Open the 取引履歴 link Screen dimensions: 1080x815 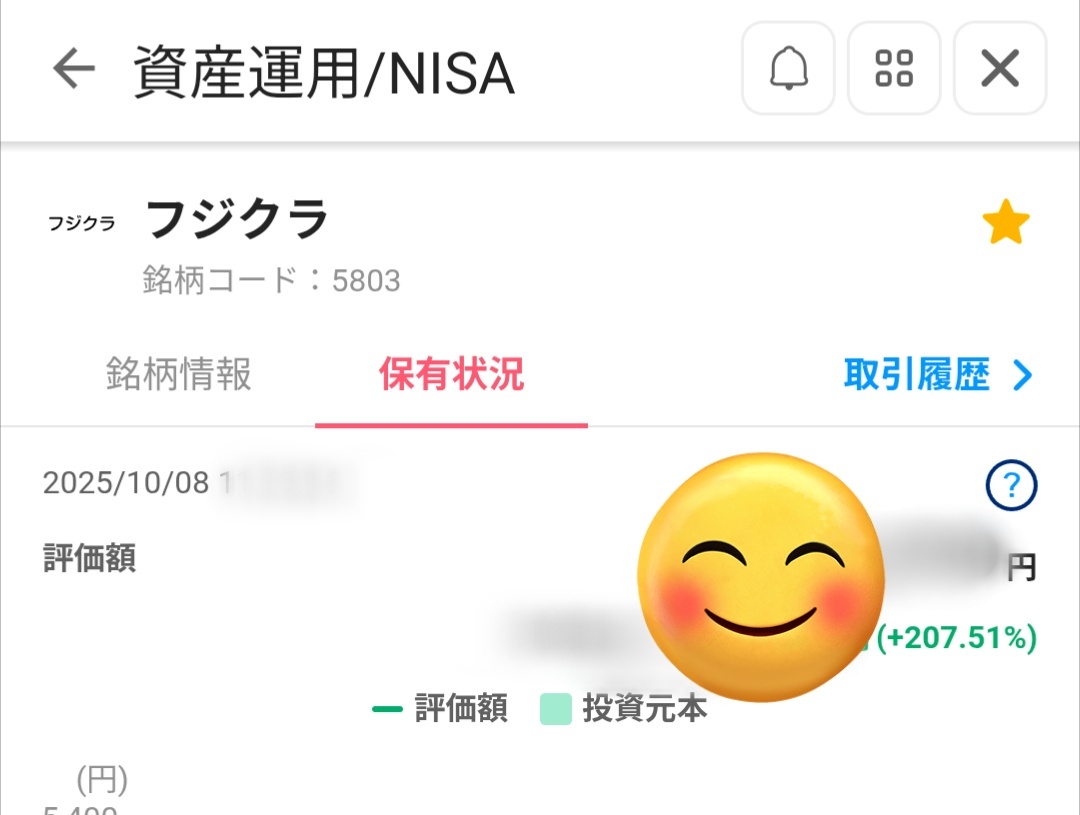click(917, 375)
